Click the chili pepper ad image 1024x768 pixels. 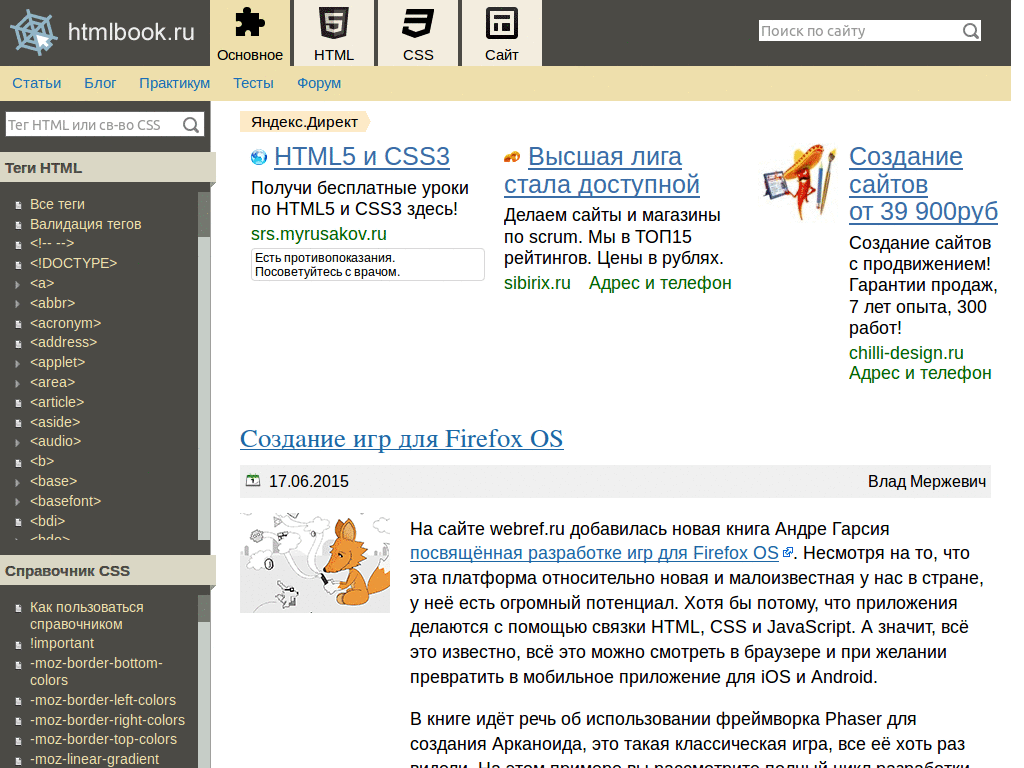tap(800, 182)
